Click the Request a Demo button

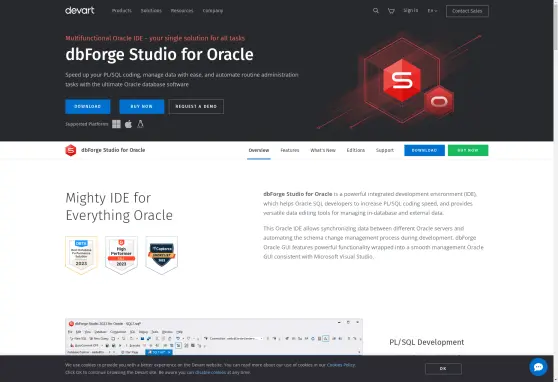pos(196,106)
